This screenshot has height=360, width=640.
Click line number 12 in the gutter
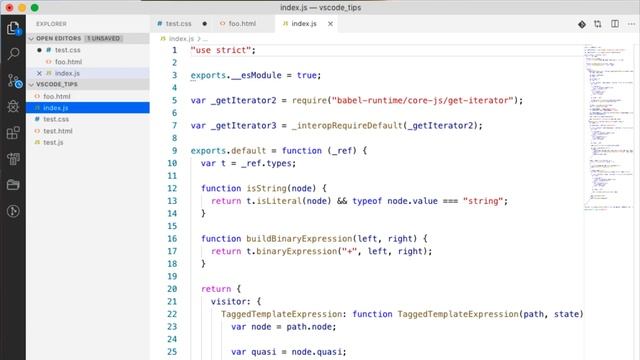[172, 189]
